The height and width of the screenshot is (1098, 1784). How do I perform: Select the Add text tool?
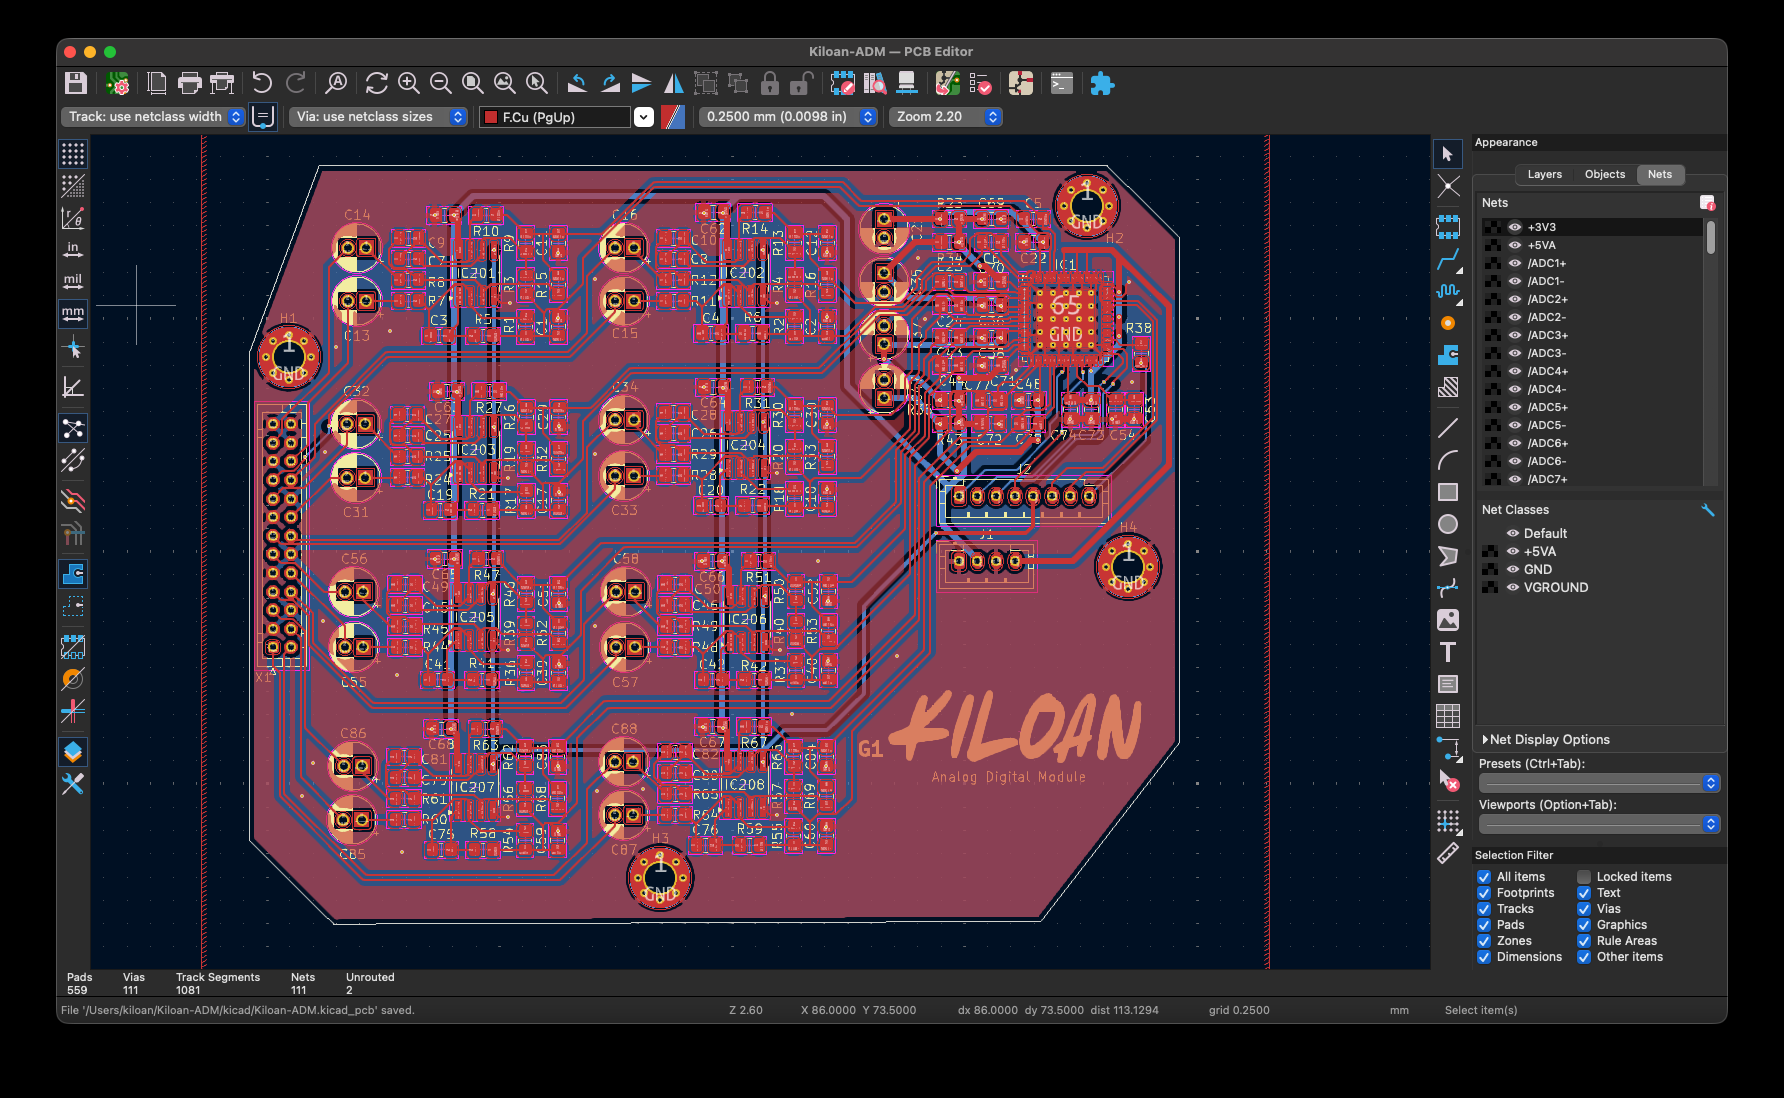tap(1448, 652)
